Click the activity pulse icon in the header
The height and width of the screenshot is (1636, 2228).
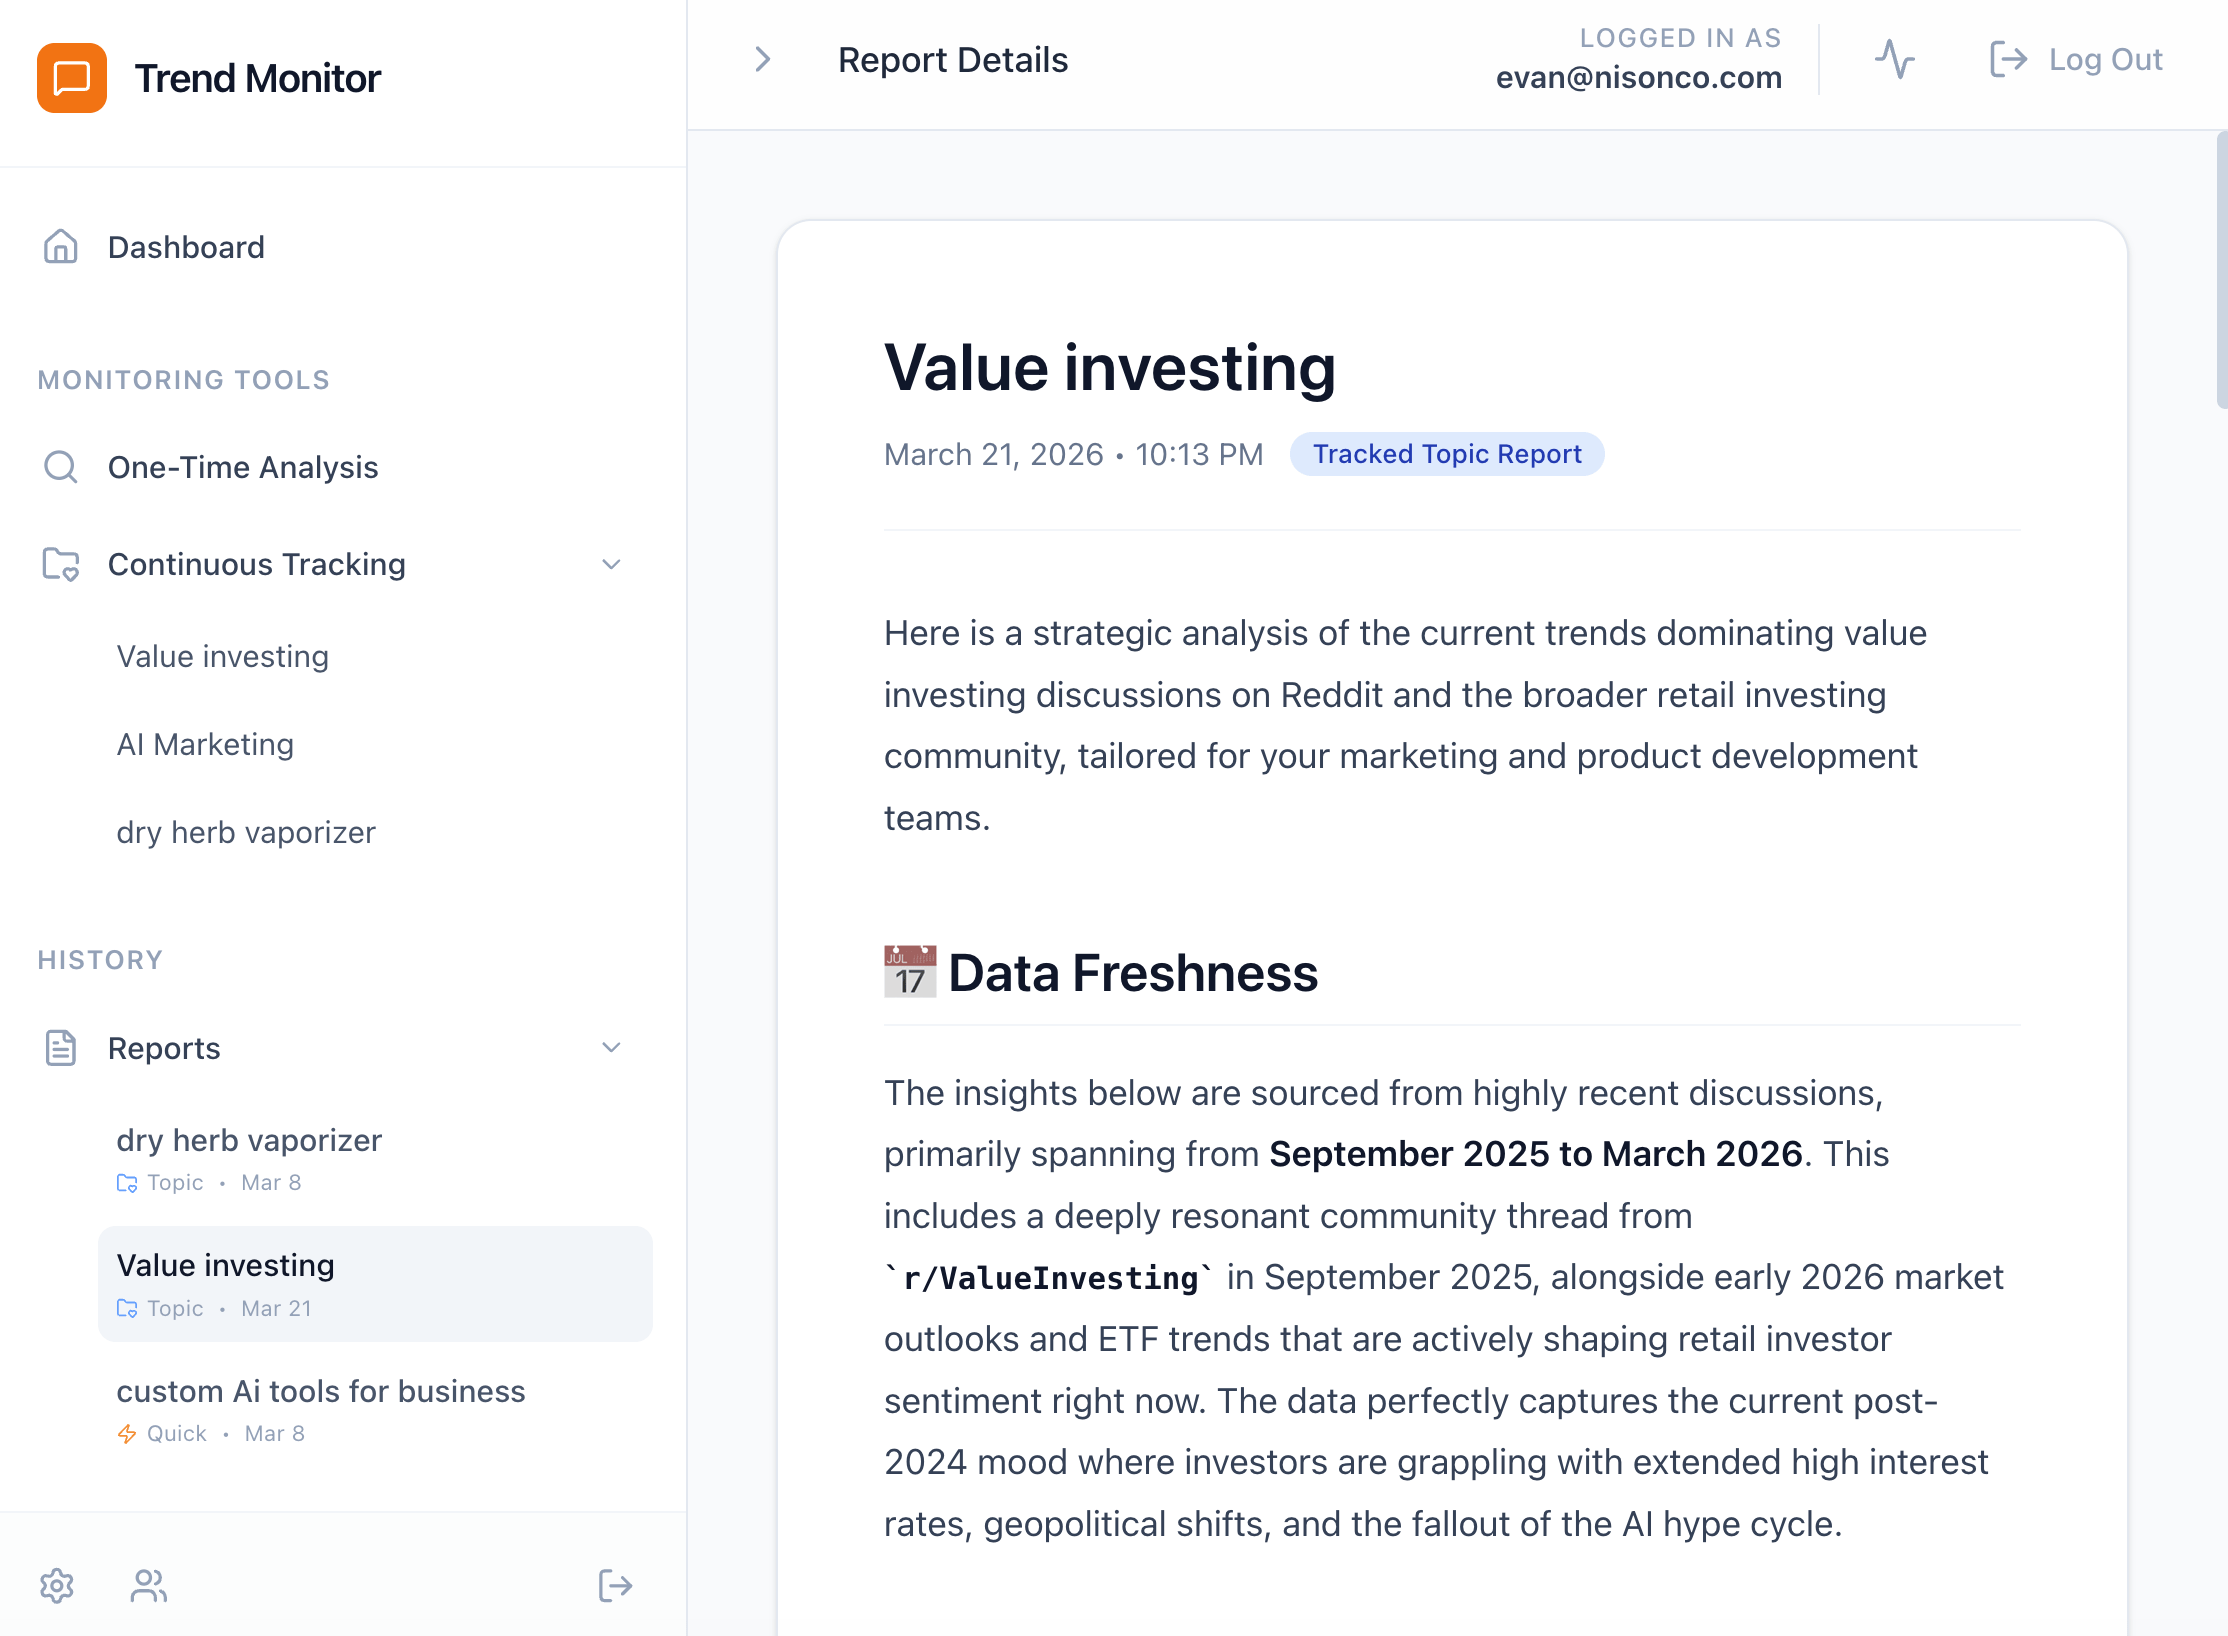pos(1896,59)
